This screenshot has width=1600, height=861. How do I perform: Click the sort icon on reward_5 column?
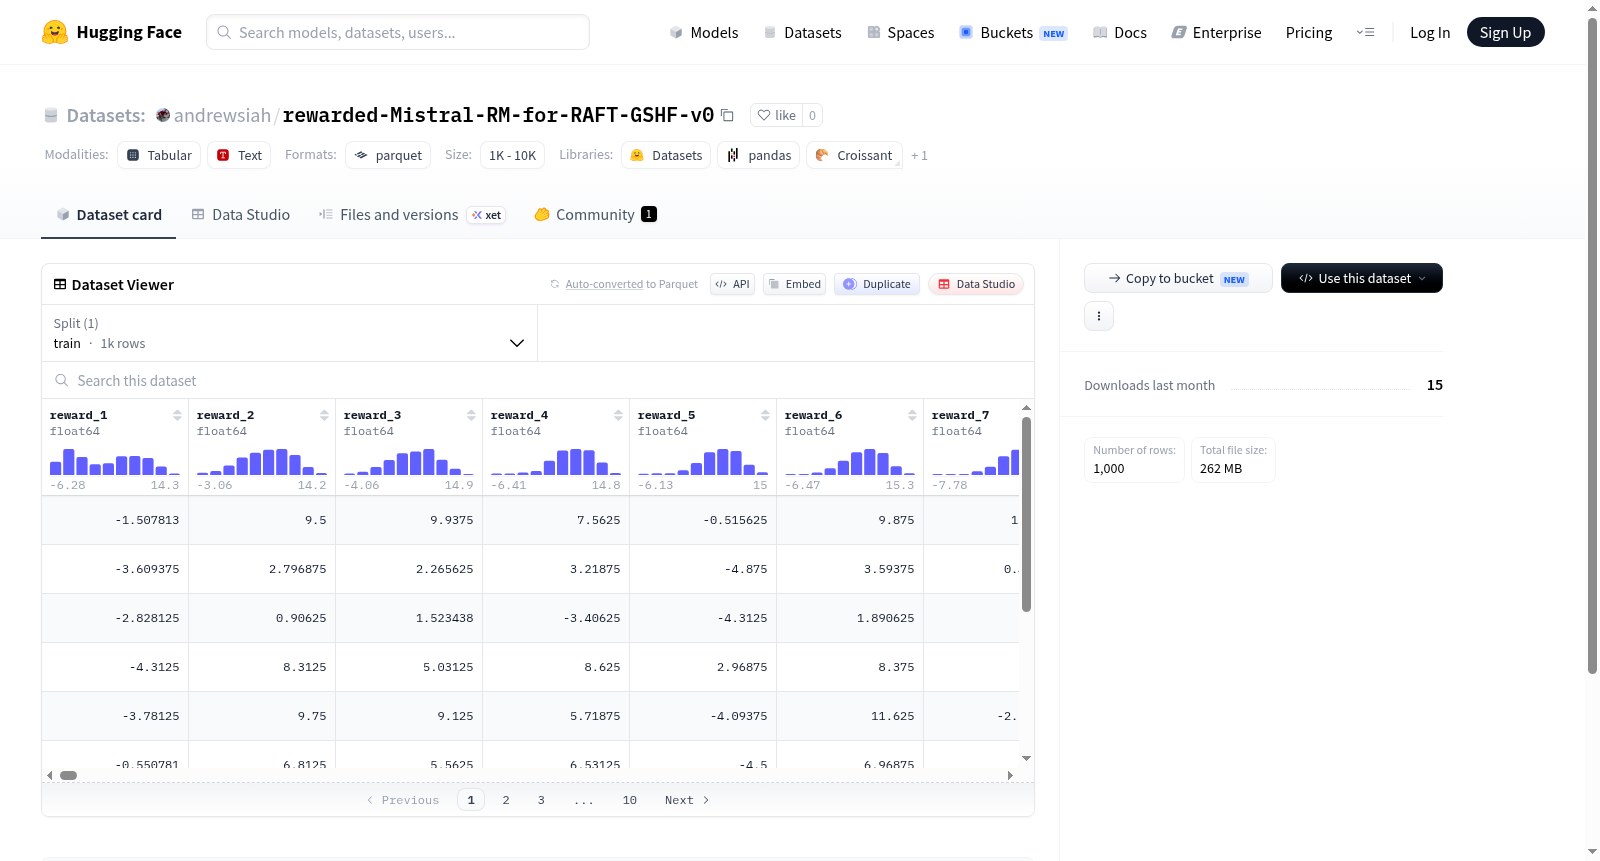[765, 415]
